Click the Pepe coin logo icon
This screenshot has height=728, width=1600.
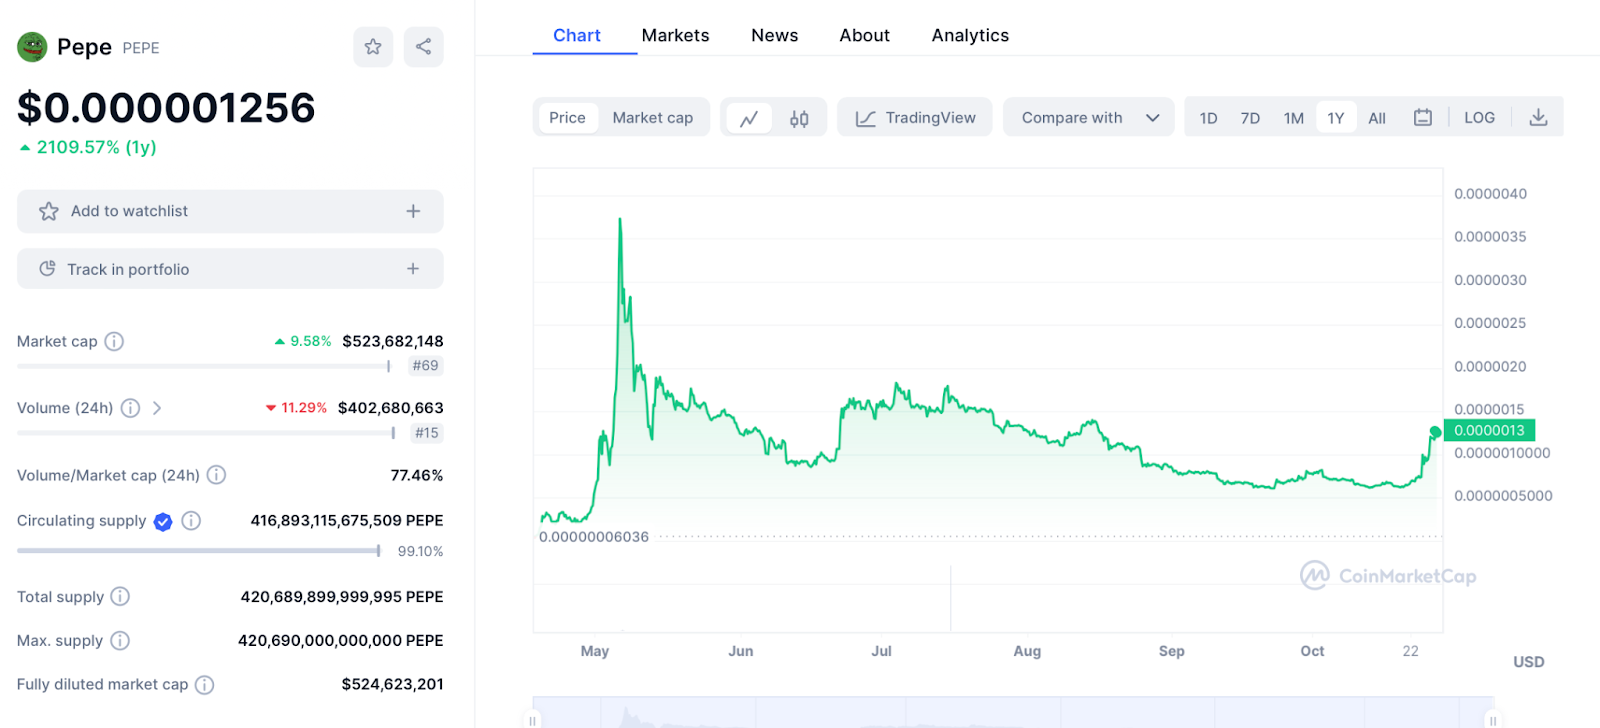point(32,47)
